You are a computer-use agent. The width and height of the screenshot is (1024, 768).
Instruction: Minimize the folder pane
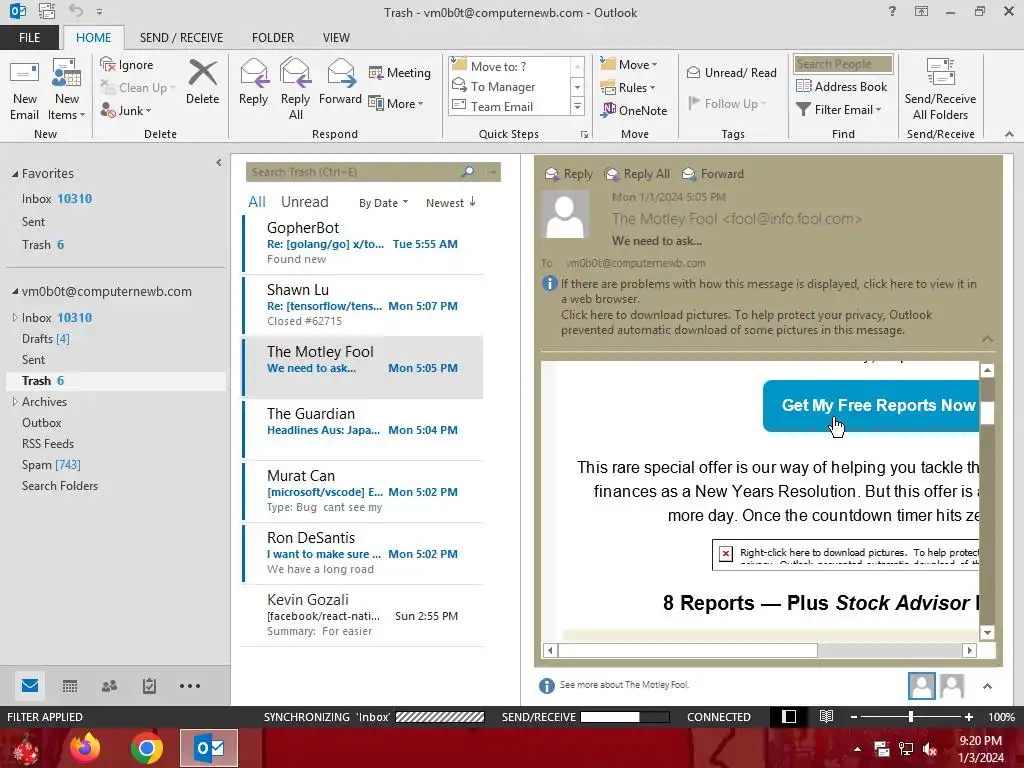[219, 163]
